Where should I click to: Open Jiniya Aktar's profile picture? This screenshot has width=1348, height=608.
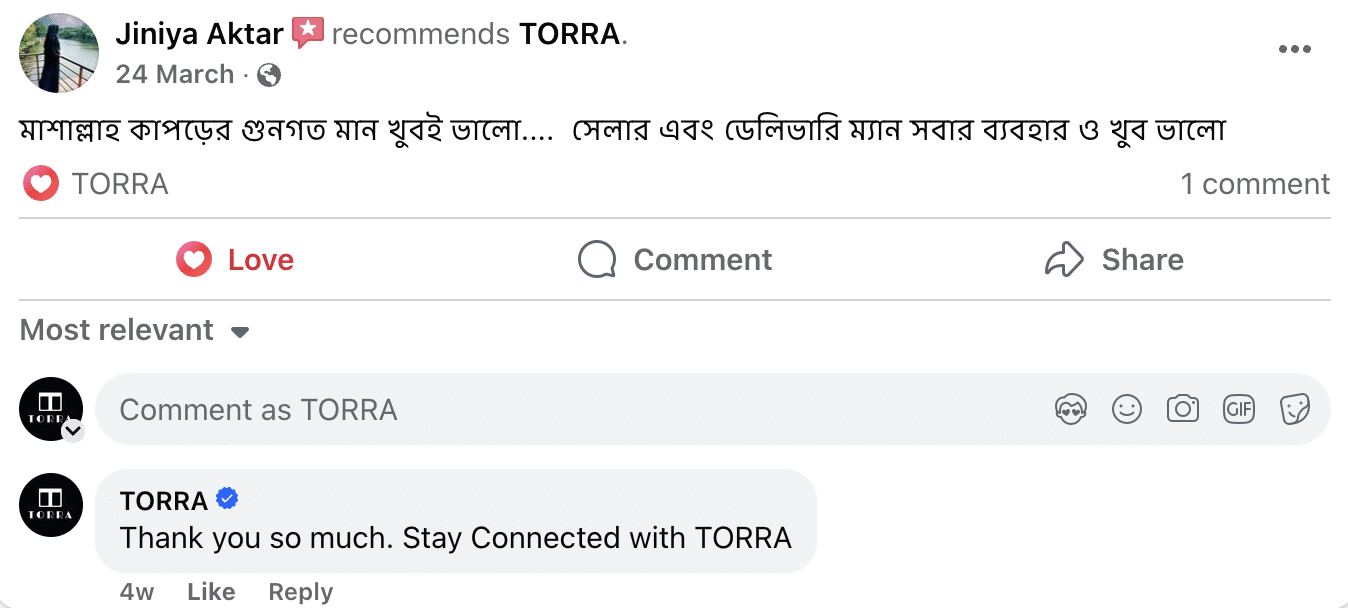tap(59, 53)
